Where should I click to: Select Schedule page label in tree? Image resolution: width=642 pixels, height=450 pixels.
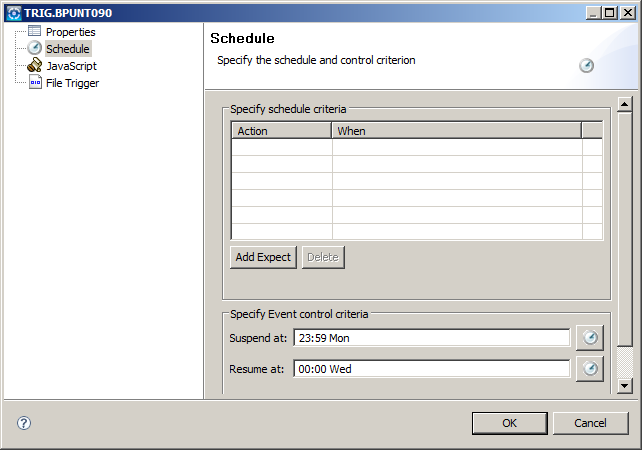point(68,49)
